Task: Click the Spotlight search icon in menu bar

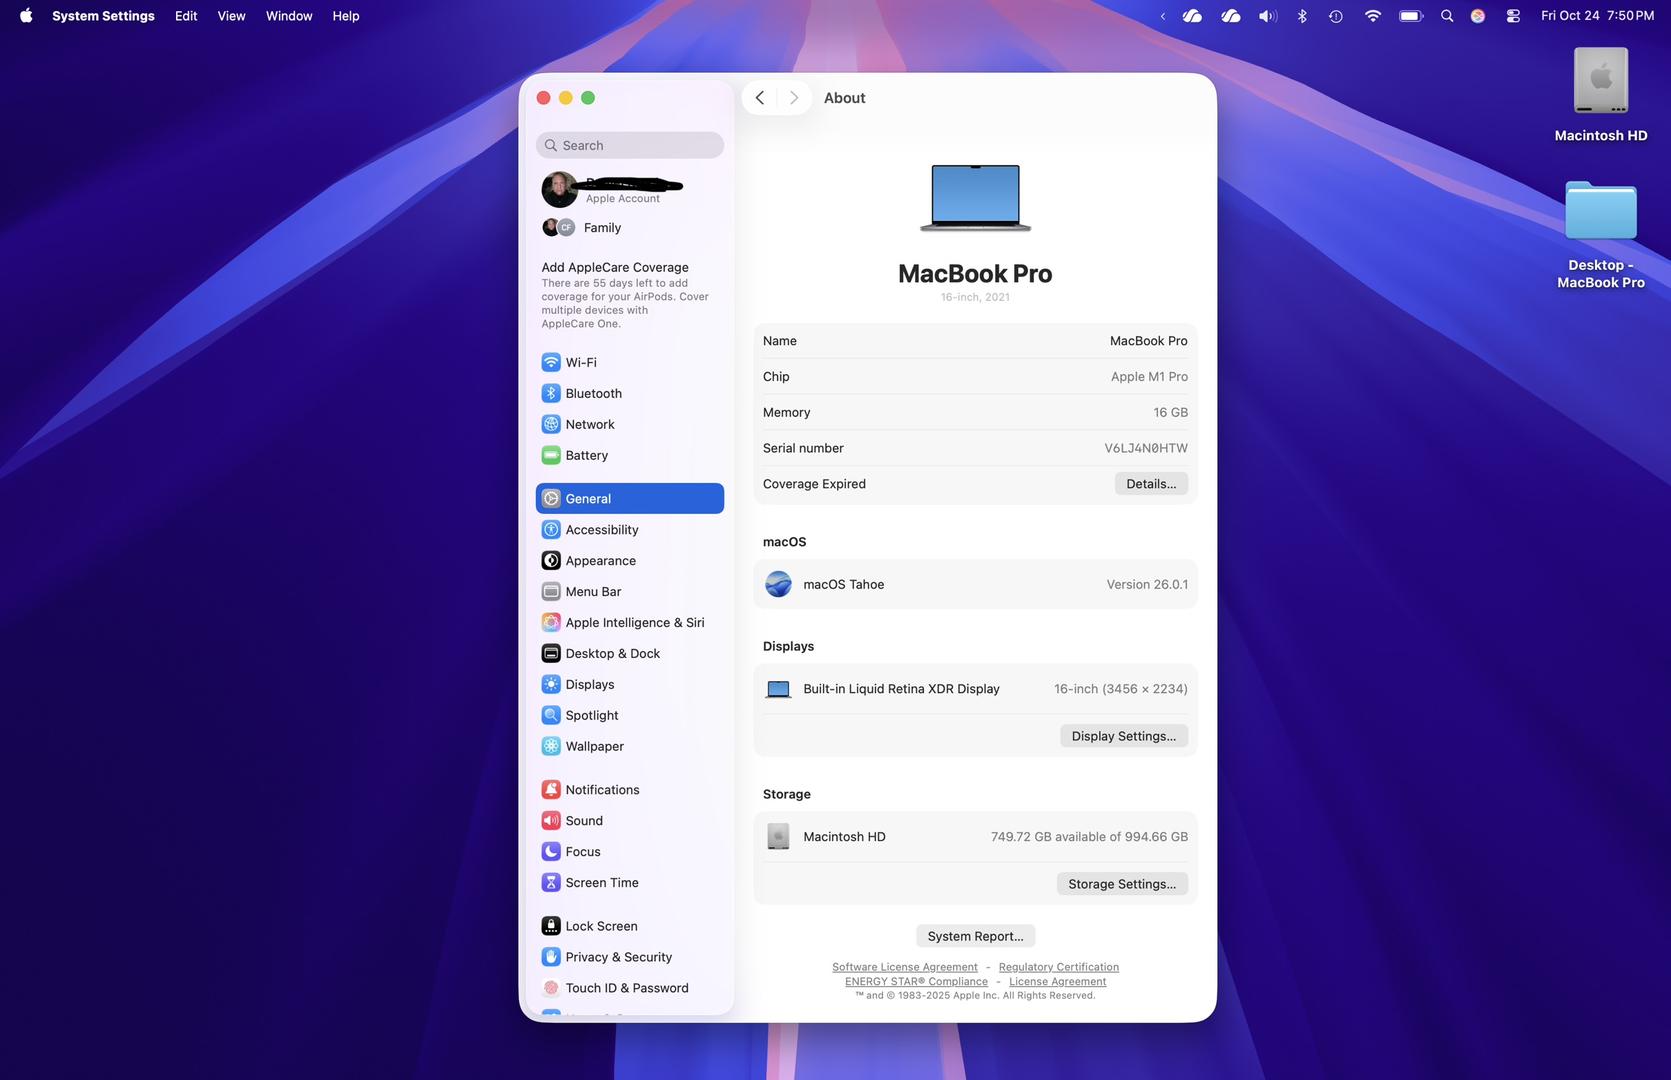Action: click(1446, 16)
